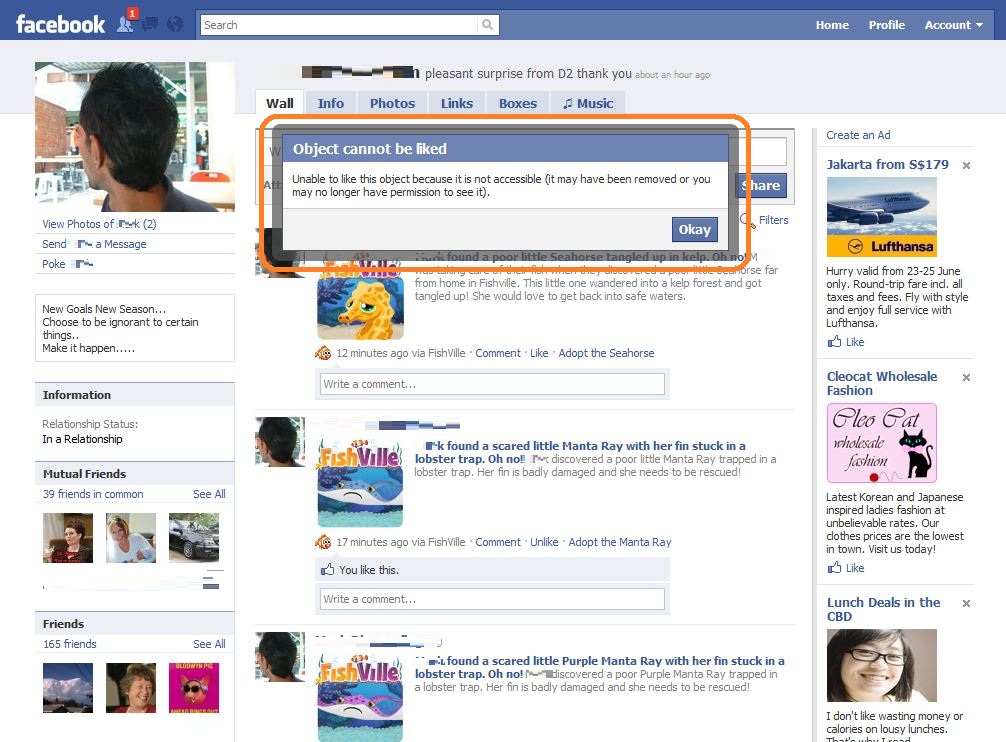Click thumbs-up icon under Cleocat ad
Screen dimensions: 1006x742
coord(834,567)
